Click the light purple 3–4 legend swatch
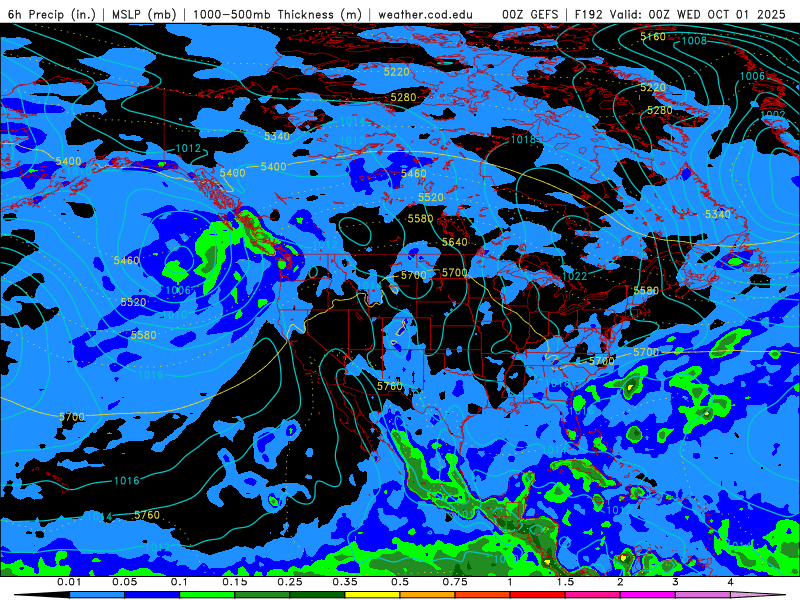This screenshot has width=800, height=600. coord(703,595)
